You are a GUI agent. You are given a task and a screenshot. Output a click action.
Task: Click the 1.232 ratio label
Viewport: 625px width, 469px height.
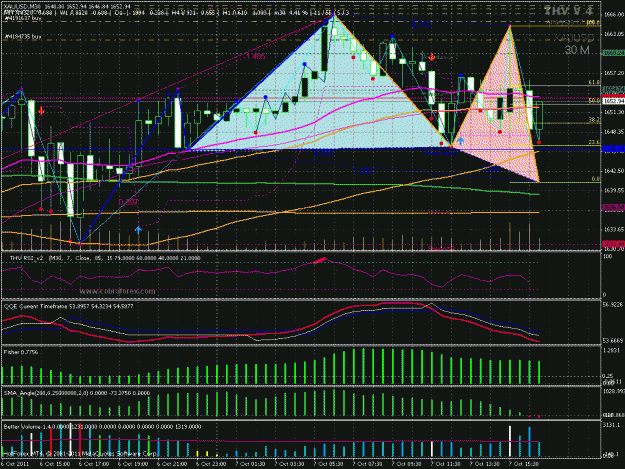tap(364, 171)
